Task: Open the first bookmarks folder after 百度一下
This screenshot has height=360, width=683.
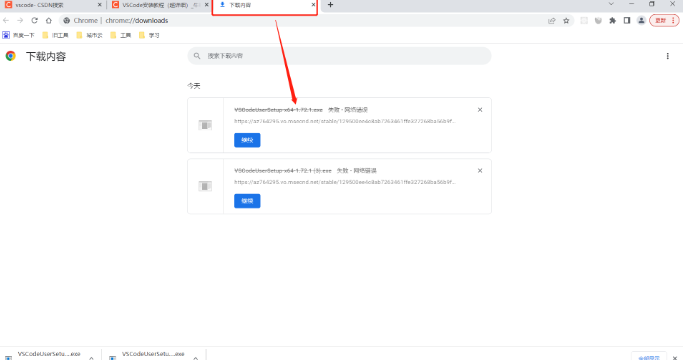Action: 55,35
